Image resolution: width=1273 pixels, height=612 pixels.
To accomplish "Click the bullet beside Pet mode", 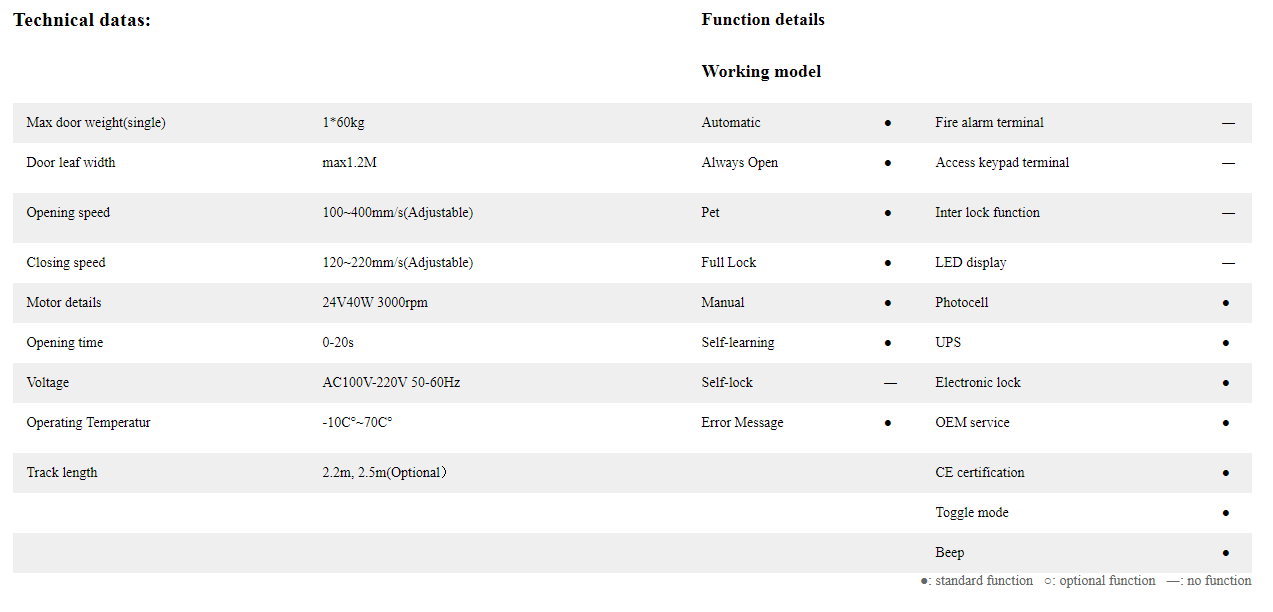I will [887, 213].
